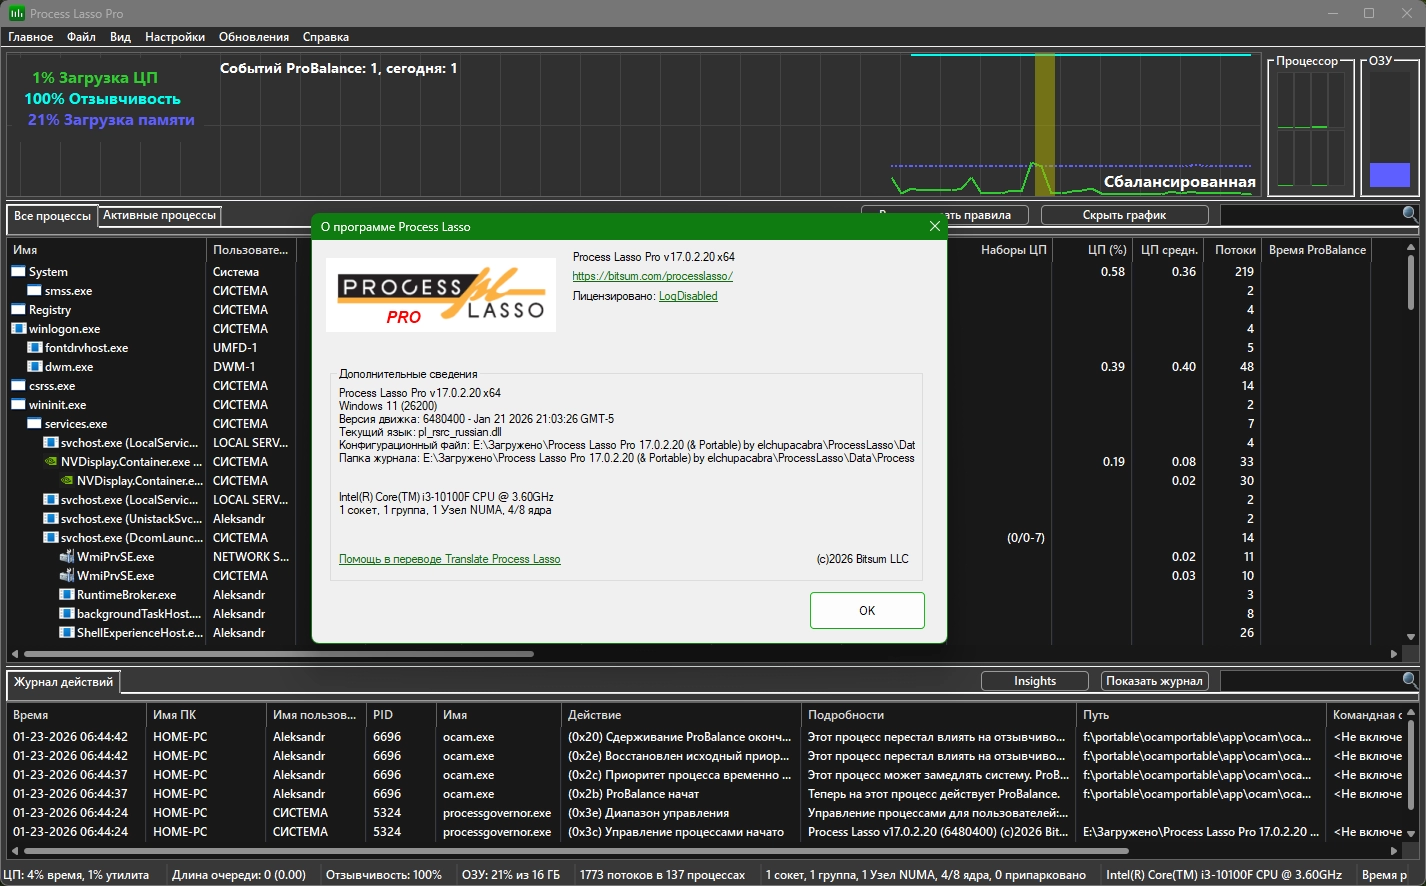The width and height of the screenshot is (1426, 886).
Task: Open the Главное menu
Action: [x=31, y=37]
